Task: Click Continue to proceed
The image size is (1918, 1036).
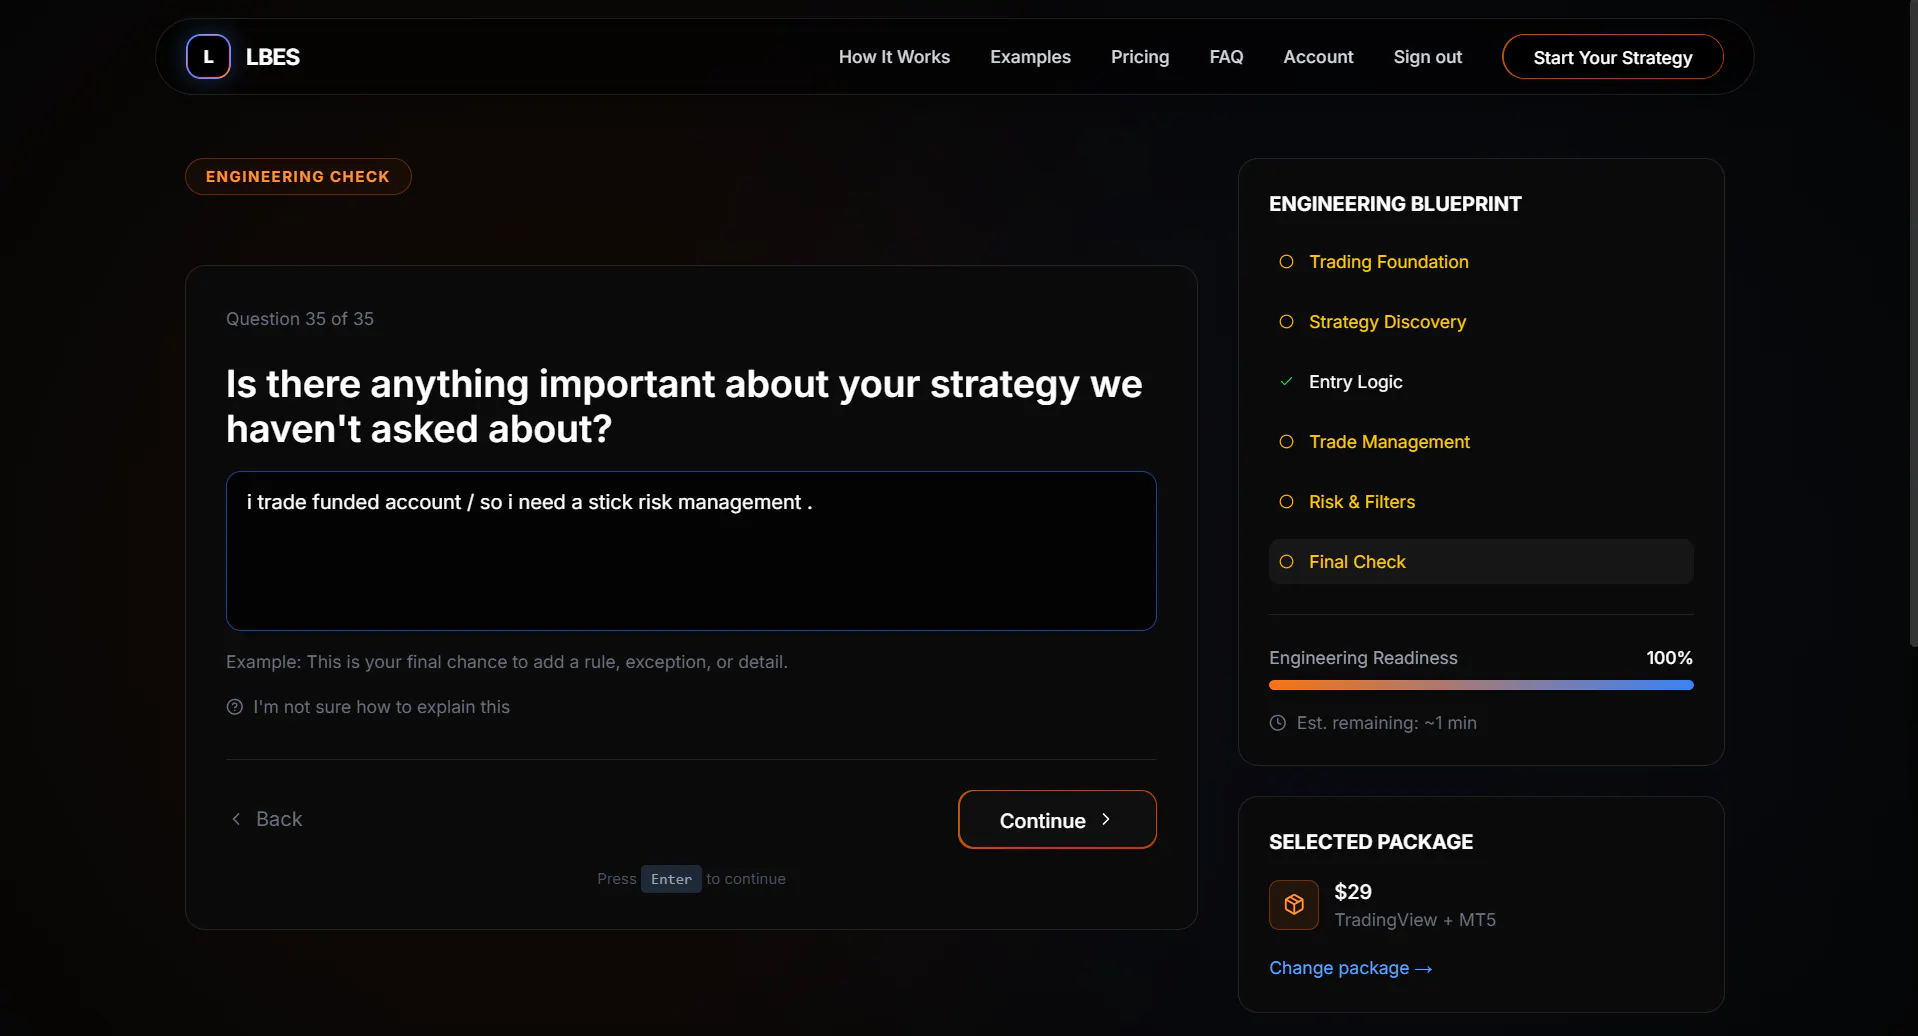Action: coord(1057,820)
